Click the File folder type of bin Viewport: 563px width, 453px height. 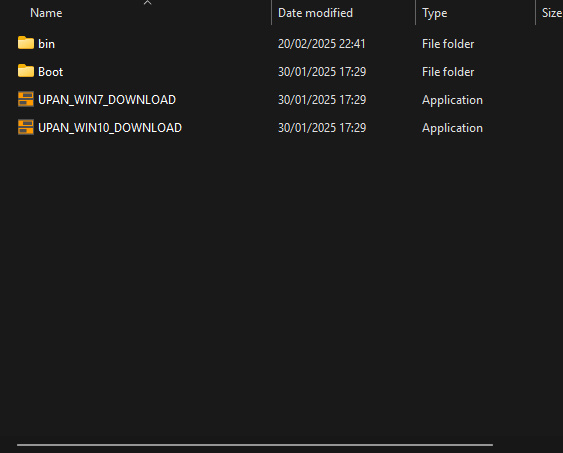[448, 44]
